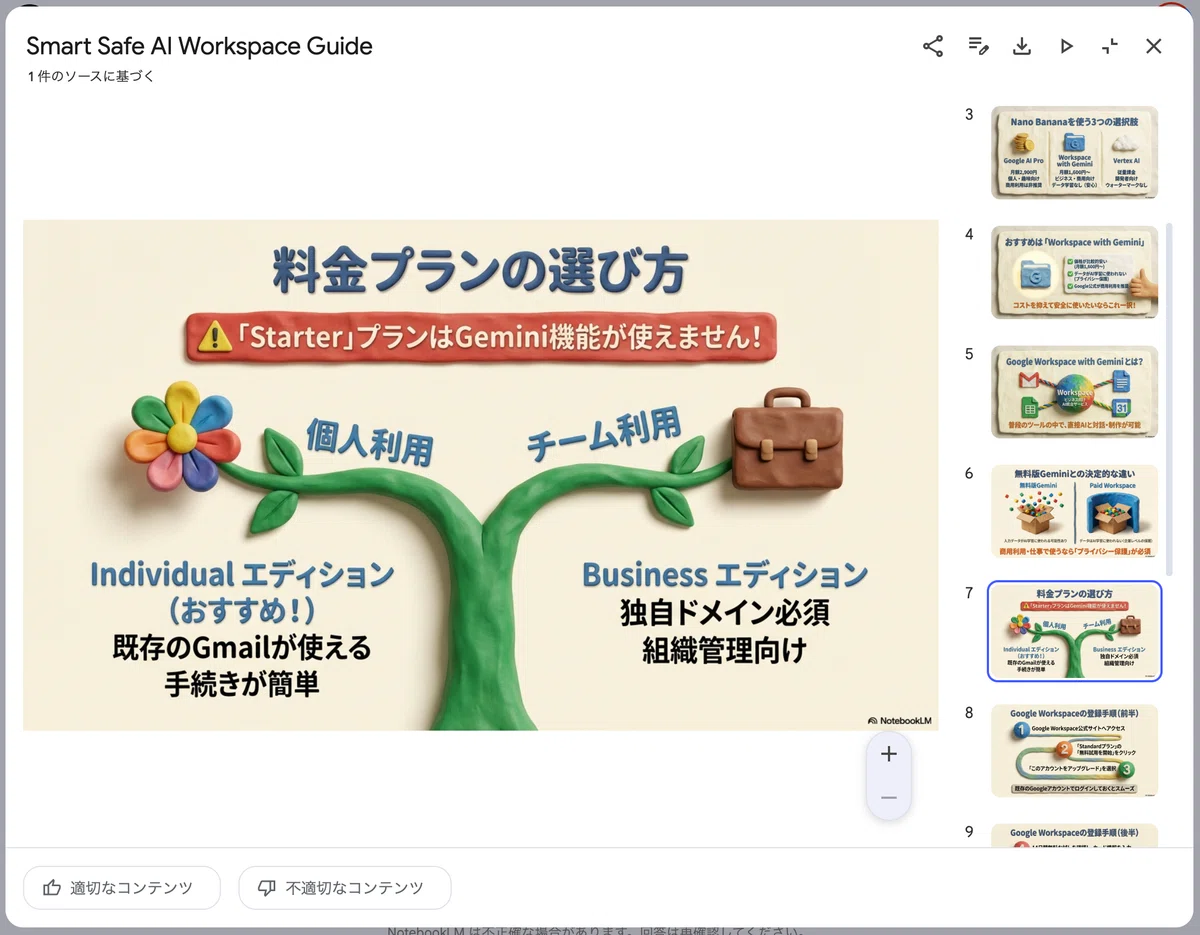Image resolution: width=1200 pixels, height=935 pixels.
Task: Select slide 5 thumbnail Google Workspace with Geminiとは
Action: click(1075, 392)
